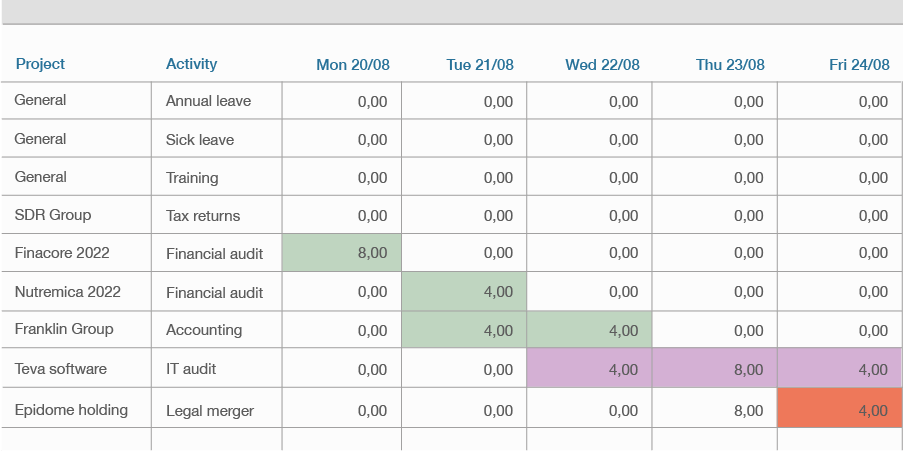Click Tax returns Monday 0,00 cell

click(342, 215)
